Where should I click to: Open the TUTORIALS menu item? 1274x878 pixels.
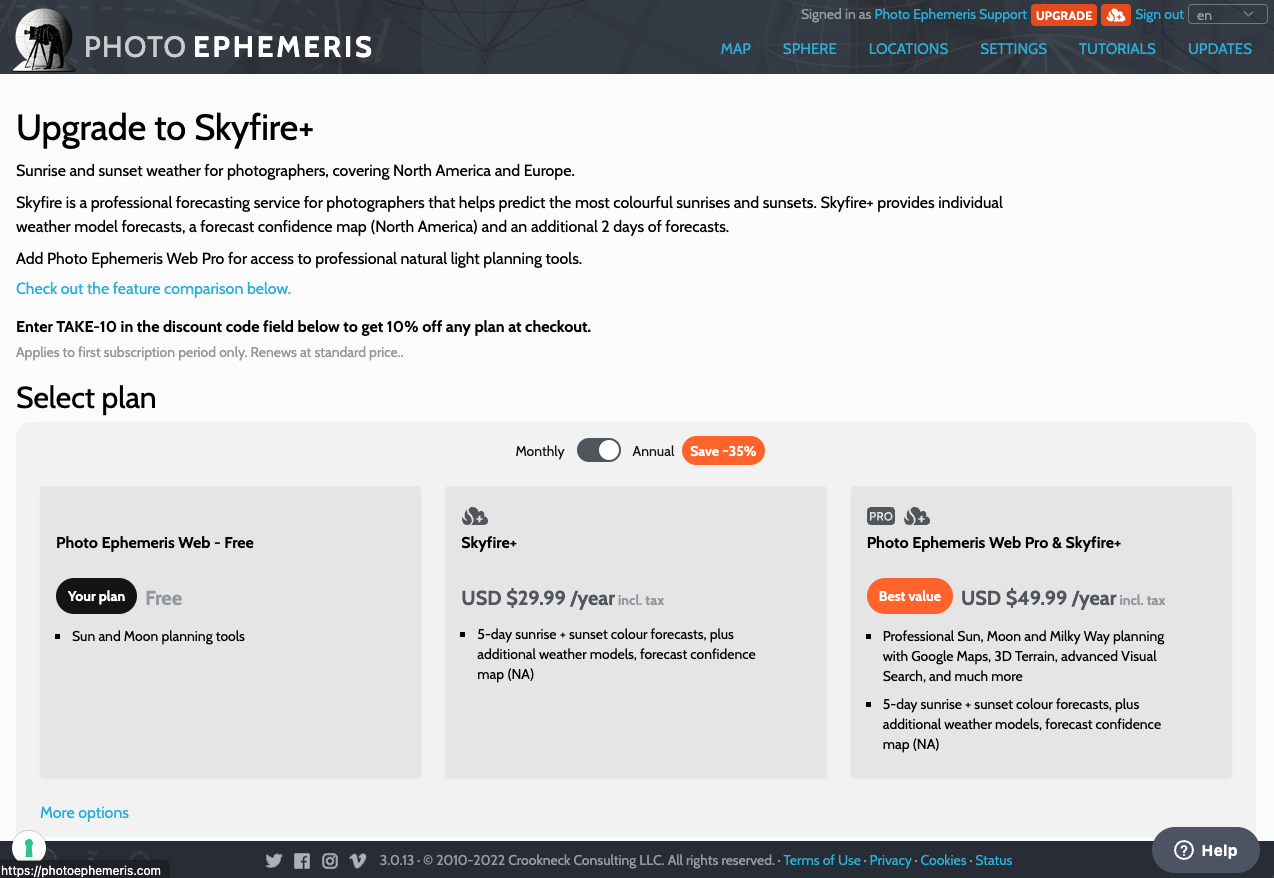[x=1117, y=48]
